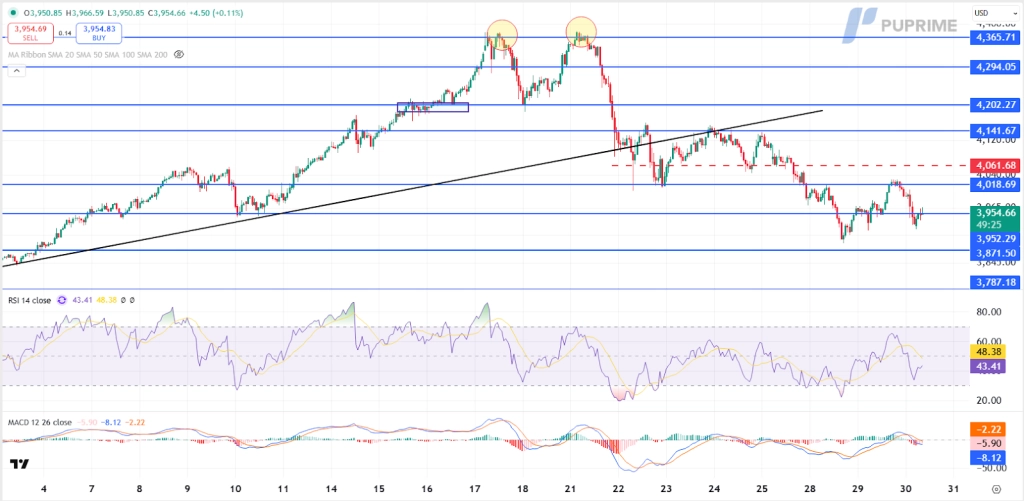Click the open price O3,950.85 value
This screenshot has height=501, width=1024.
pos(45,12)
